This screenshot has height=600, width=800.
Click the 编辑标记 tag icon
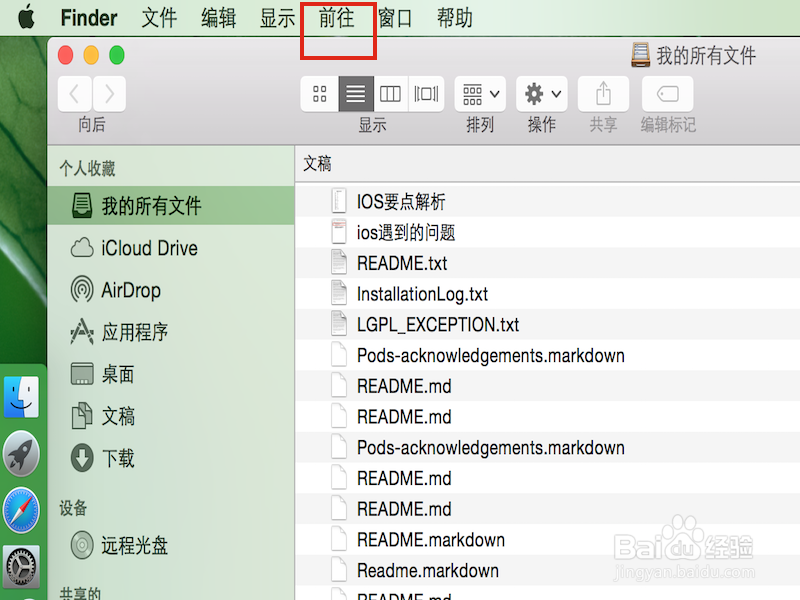tap(667, 93)
